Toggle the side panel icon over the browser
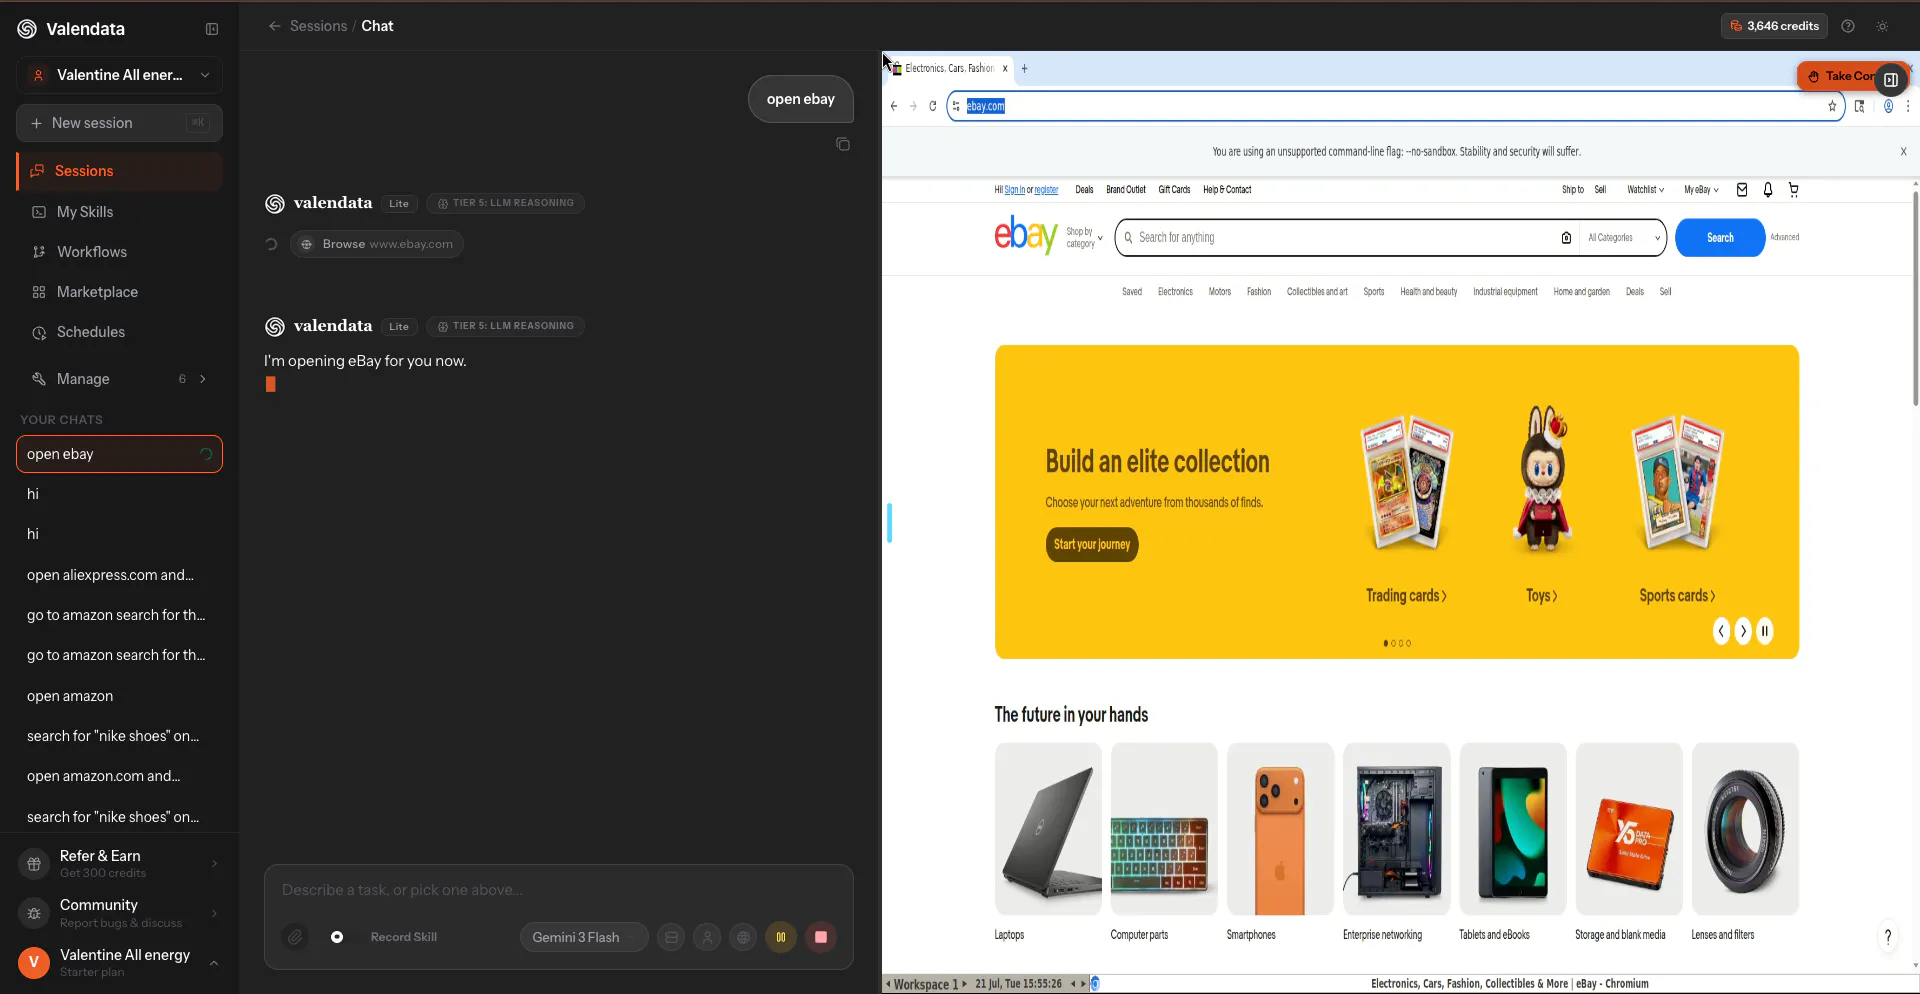This screenshot has height=994, width=1920. (x=1890, y=79)
